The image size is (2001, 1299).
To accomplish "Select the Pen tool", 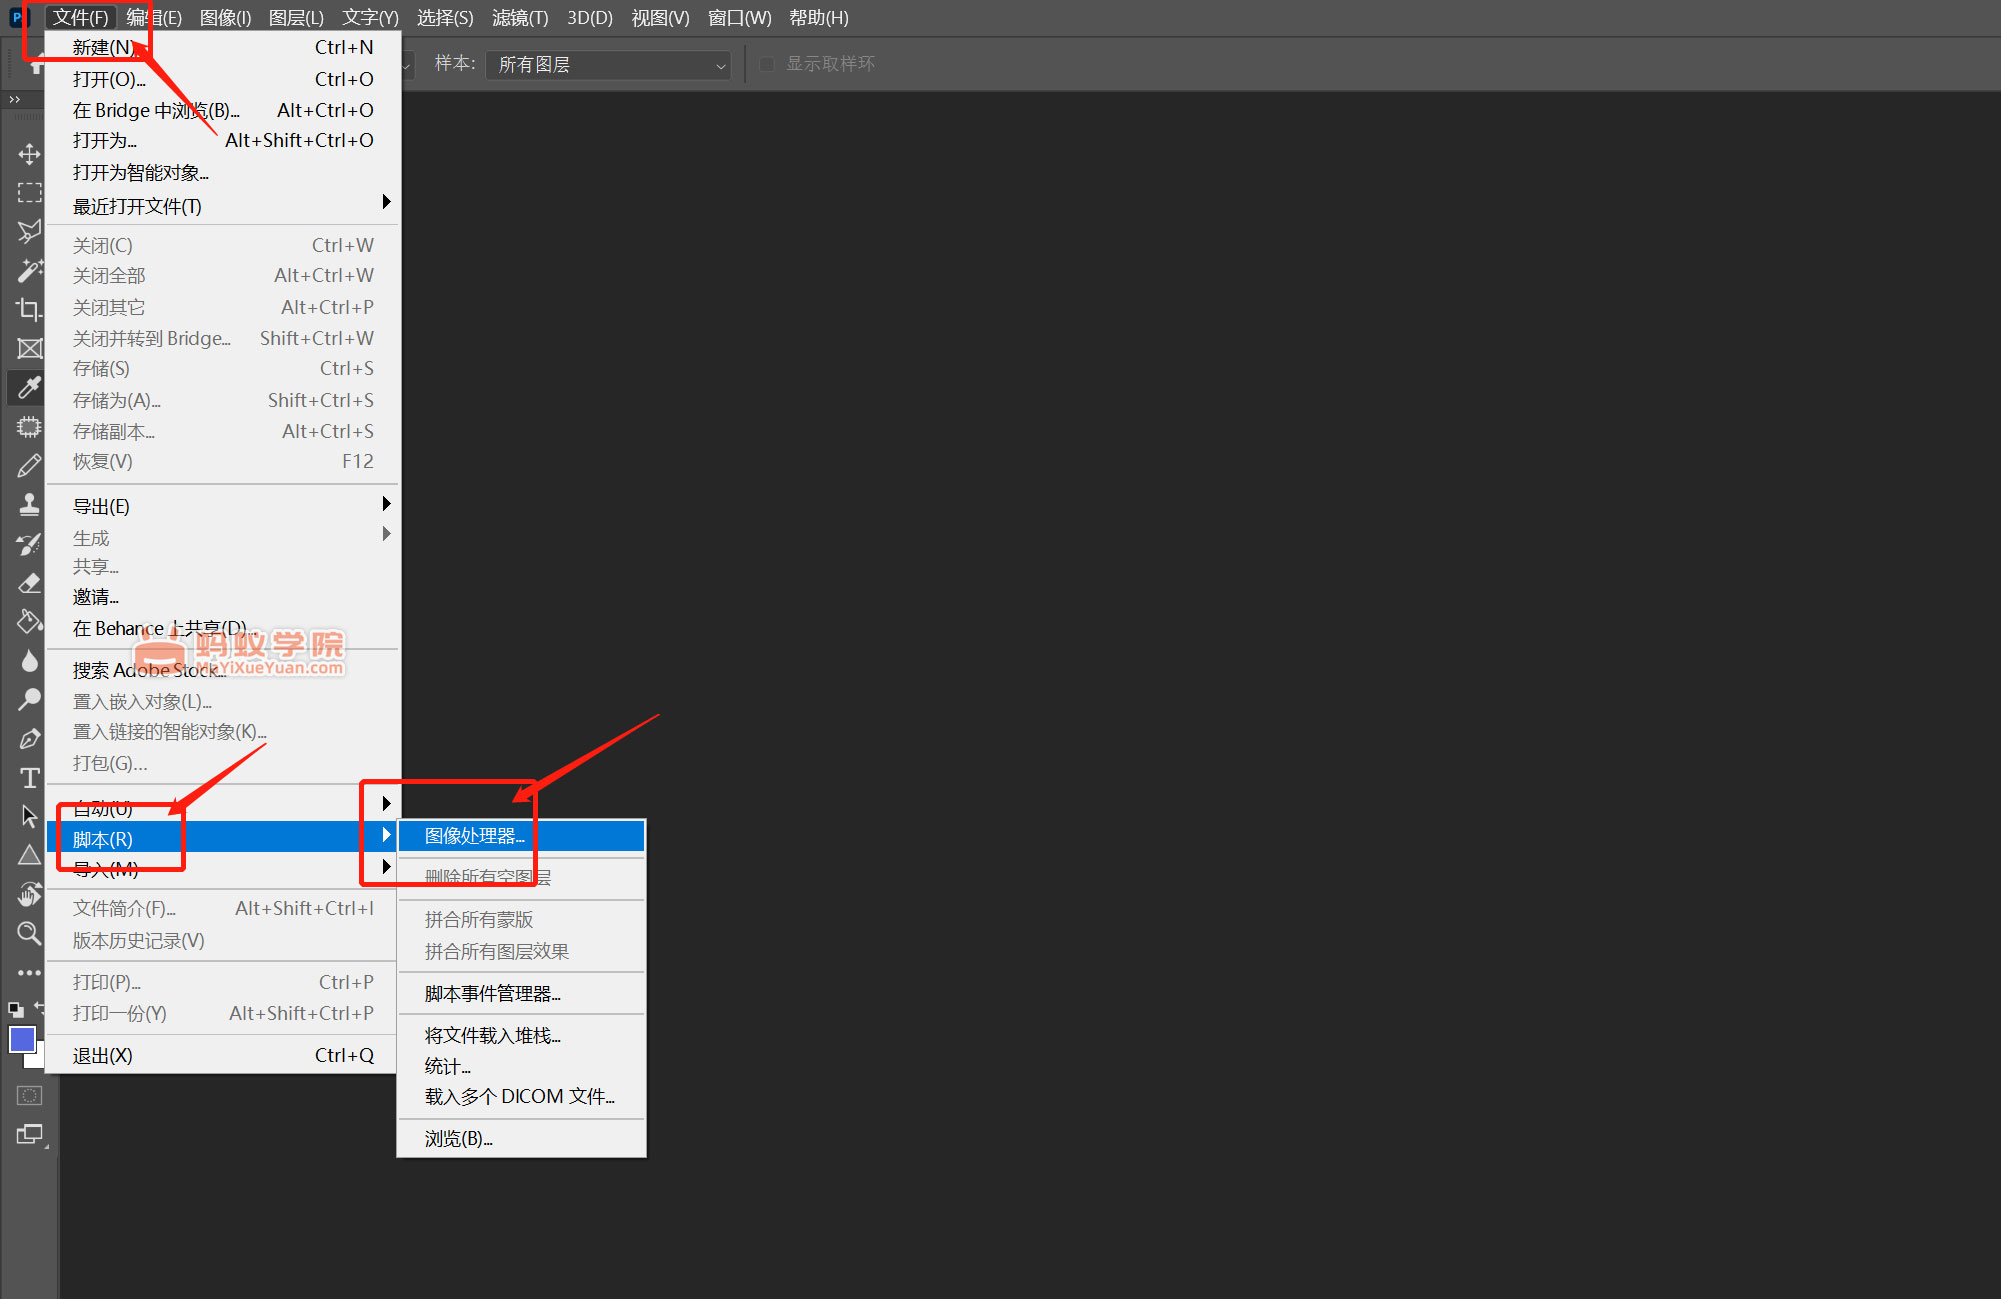I will click(29, 739).
